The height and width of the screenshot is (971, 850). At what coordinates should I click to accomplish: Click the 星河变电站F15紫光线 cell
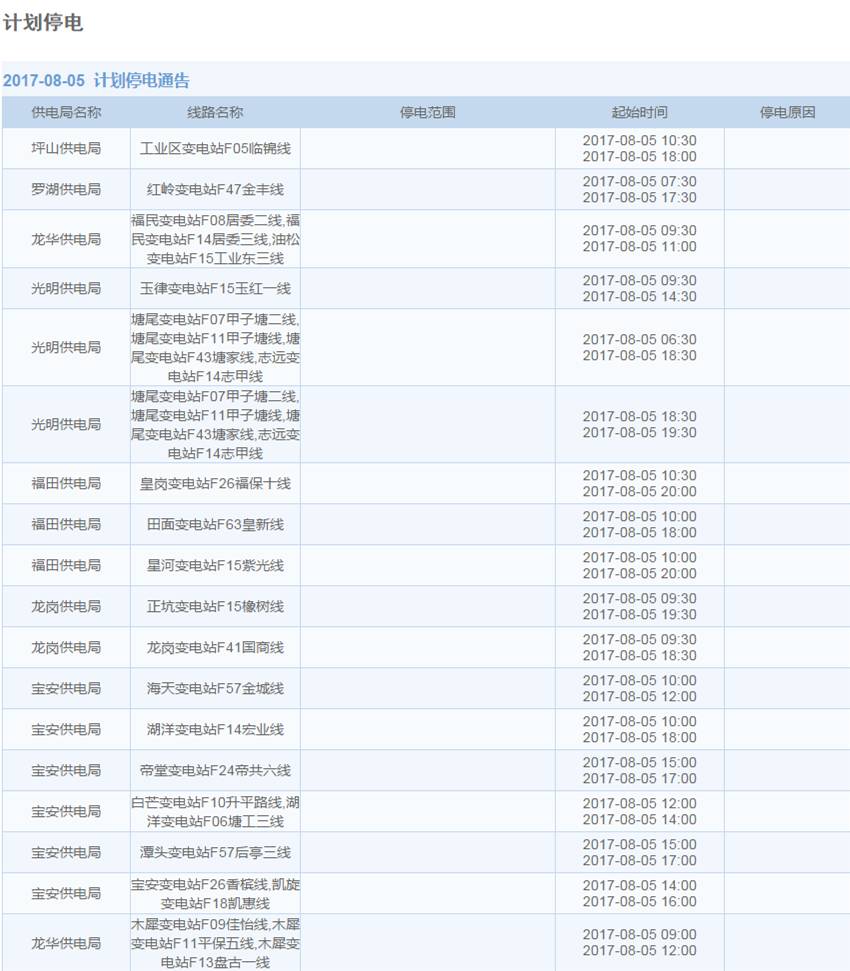pyautogui.click(x=215, y=565)
